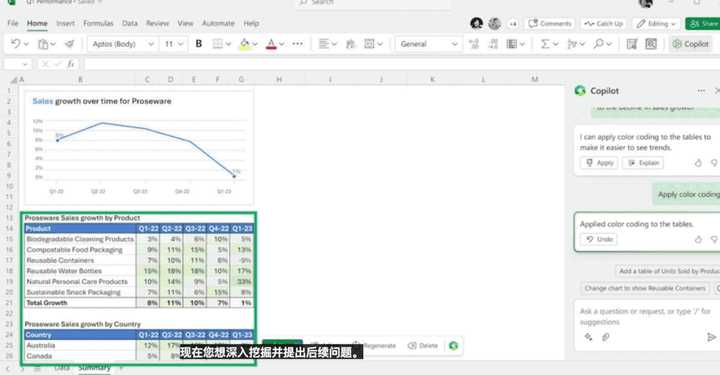Screen dimensions: 720x375
Task: Click Undo in the Copilot response card
Action: coord(599,239)
